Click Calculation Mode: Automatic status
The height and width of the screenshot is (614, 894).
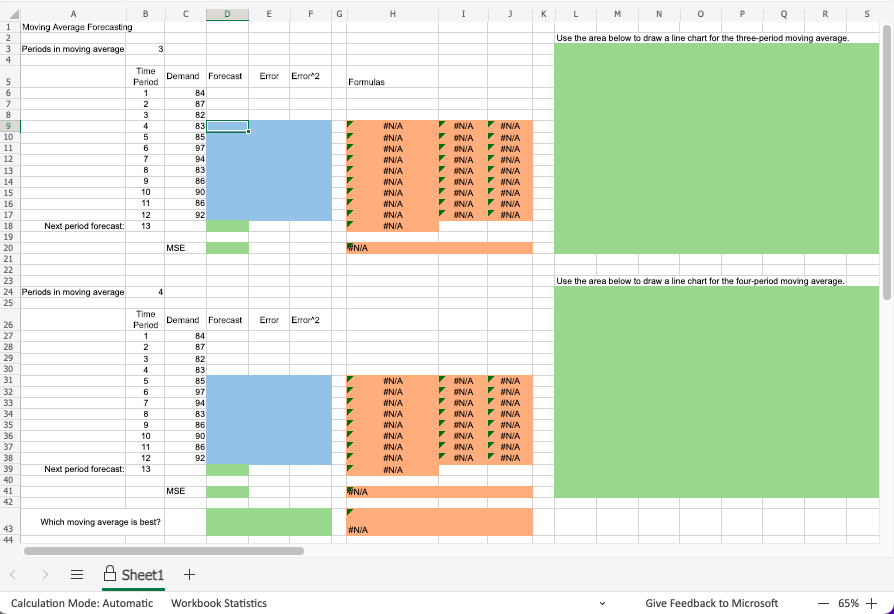pyautogui.click(x=82, y=603)
